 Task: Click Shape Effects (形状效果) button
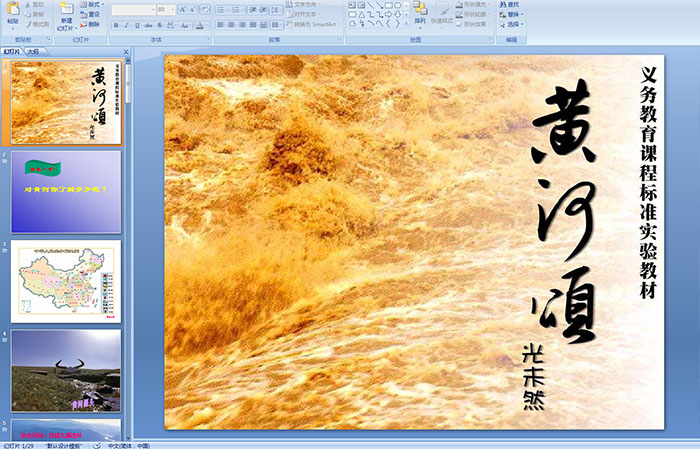pyautogui.click(x=473, y=24)
